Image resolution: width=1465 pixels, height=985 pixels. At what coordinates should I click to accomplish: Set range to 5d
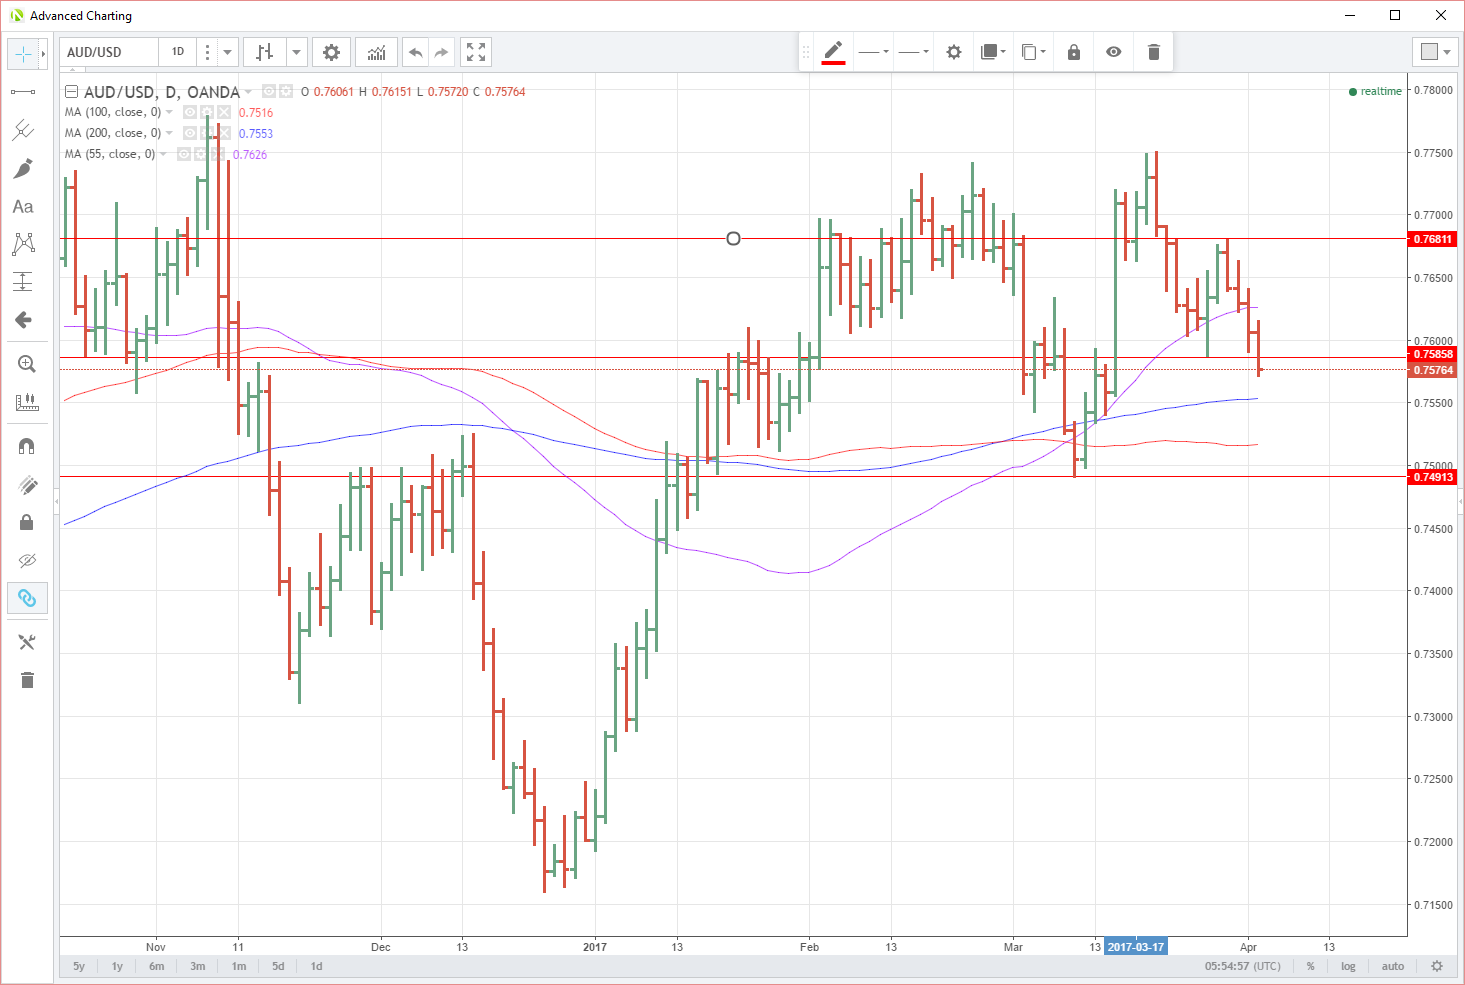point(278,966)
